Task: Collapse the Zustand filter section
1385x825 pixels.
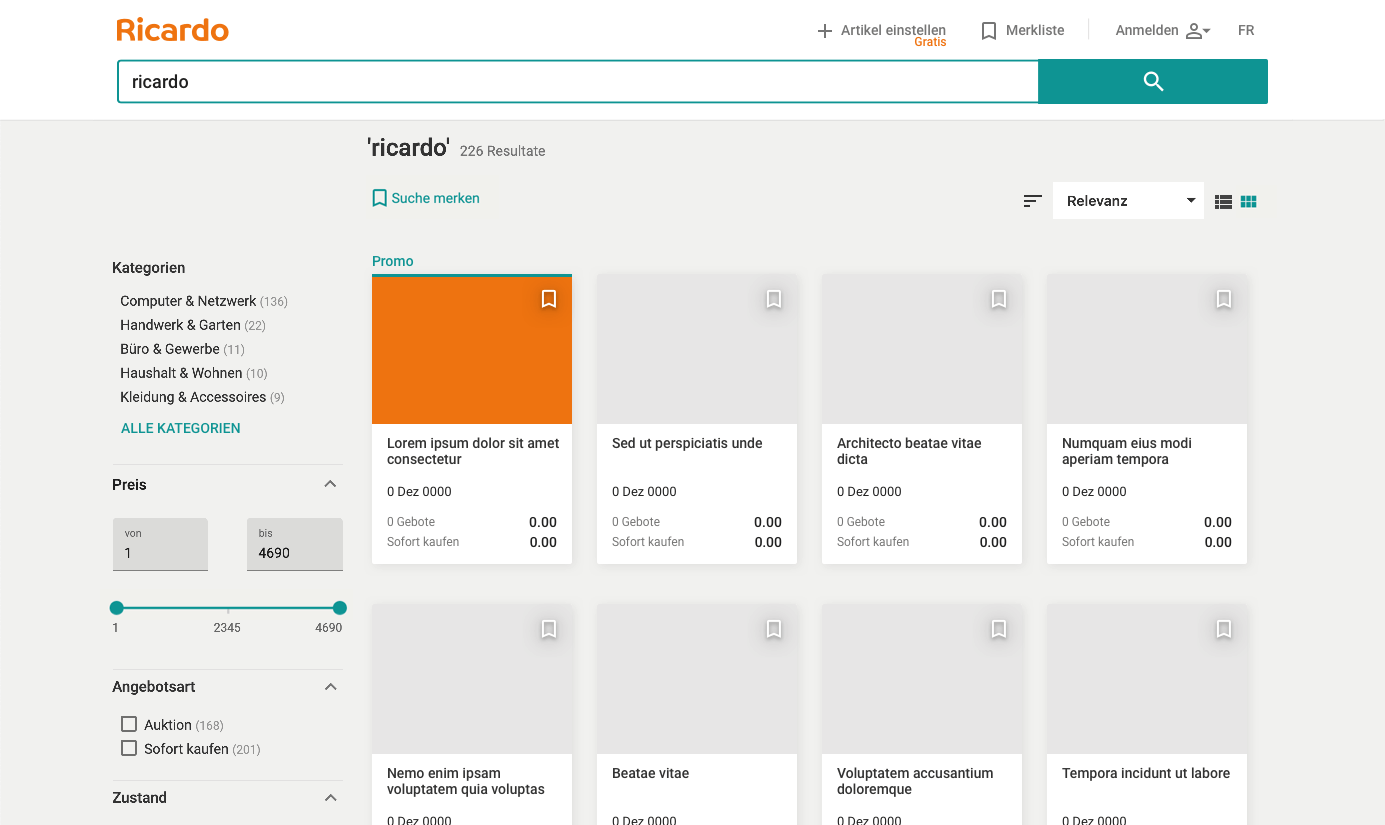Action: point(331,798)
